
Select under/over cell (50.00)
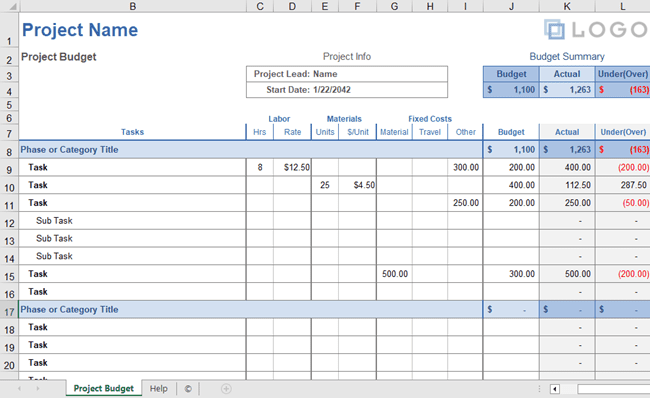tap(623, 203)
